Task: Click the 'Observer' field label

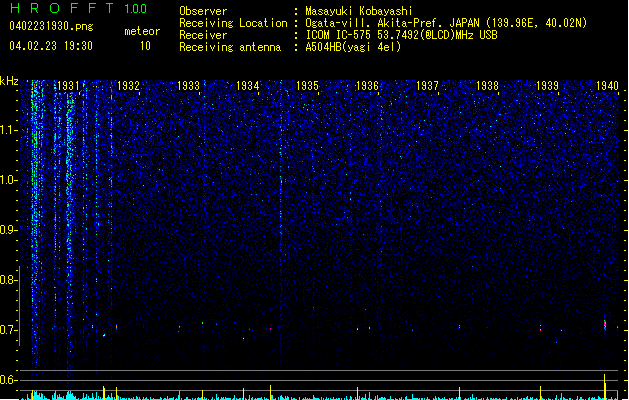Action: (x=203, y=11)
